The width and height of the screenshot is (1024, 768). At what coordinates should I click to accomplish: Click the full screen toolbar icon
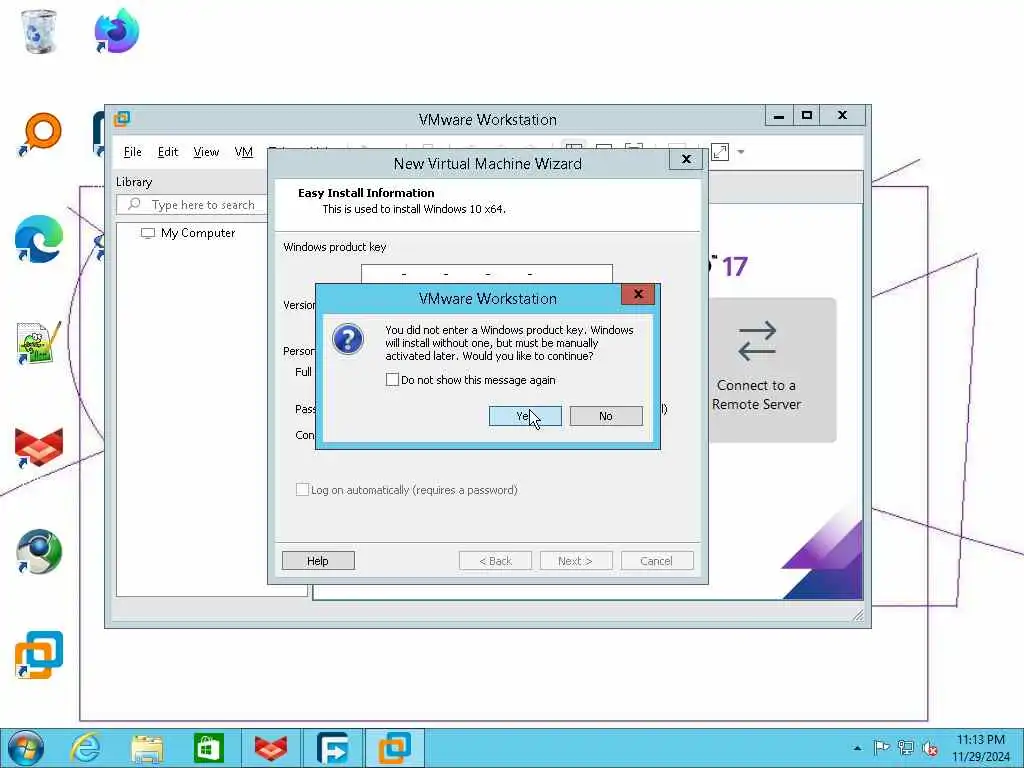tap(720, 152)
